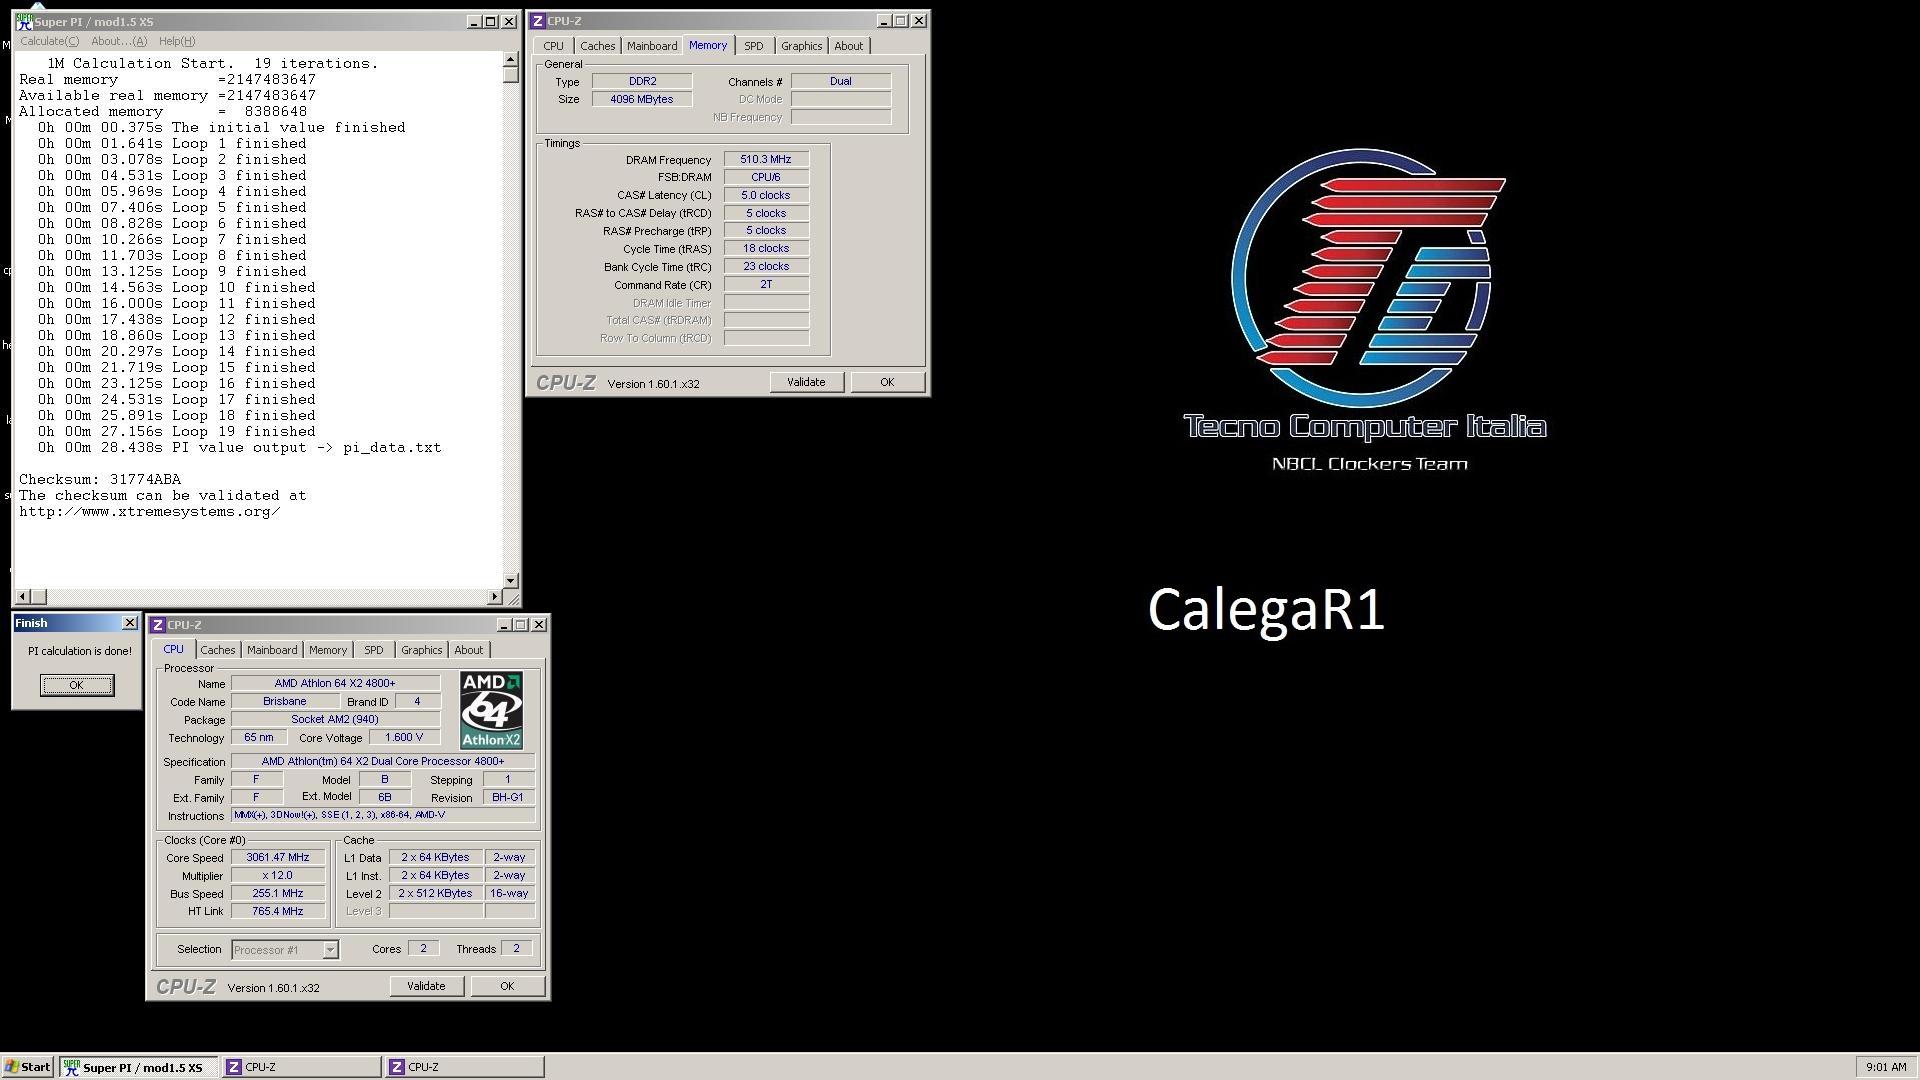Click Bus Speed value 255.1 MHz
The height and width of the screenshot is (1080, 1920).
(278, 893)
